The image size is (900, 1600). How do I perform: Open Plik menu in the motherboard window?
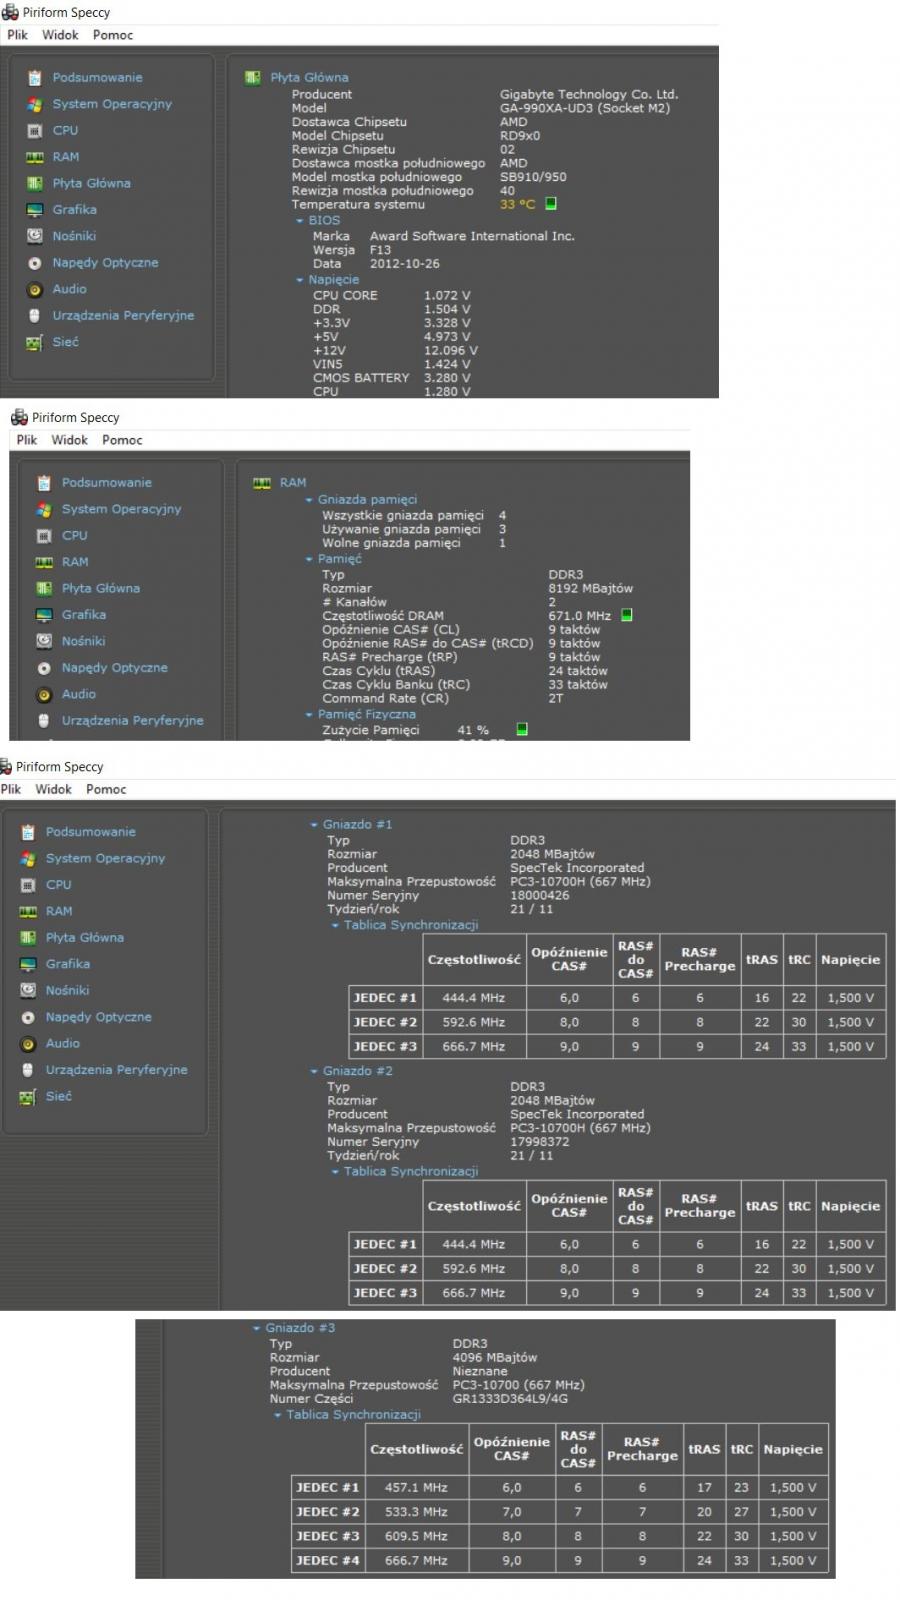tap(17, 35)
